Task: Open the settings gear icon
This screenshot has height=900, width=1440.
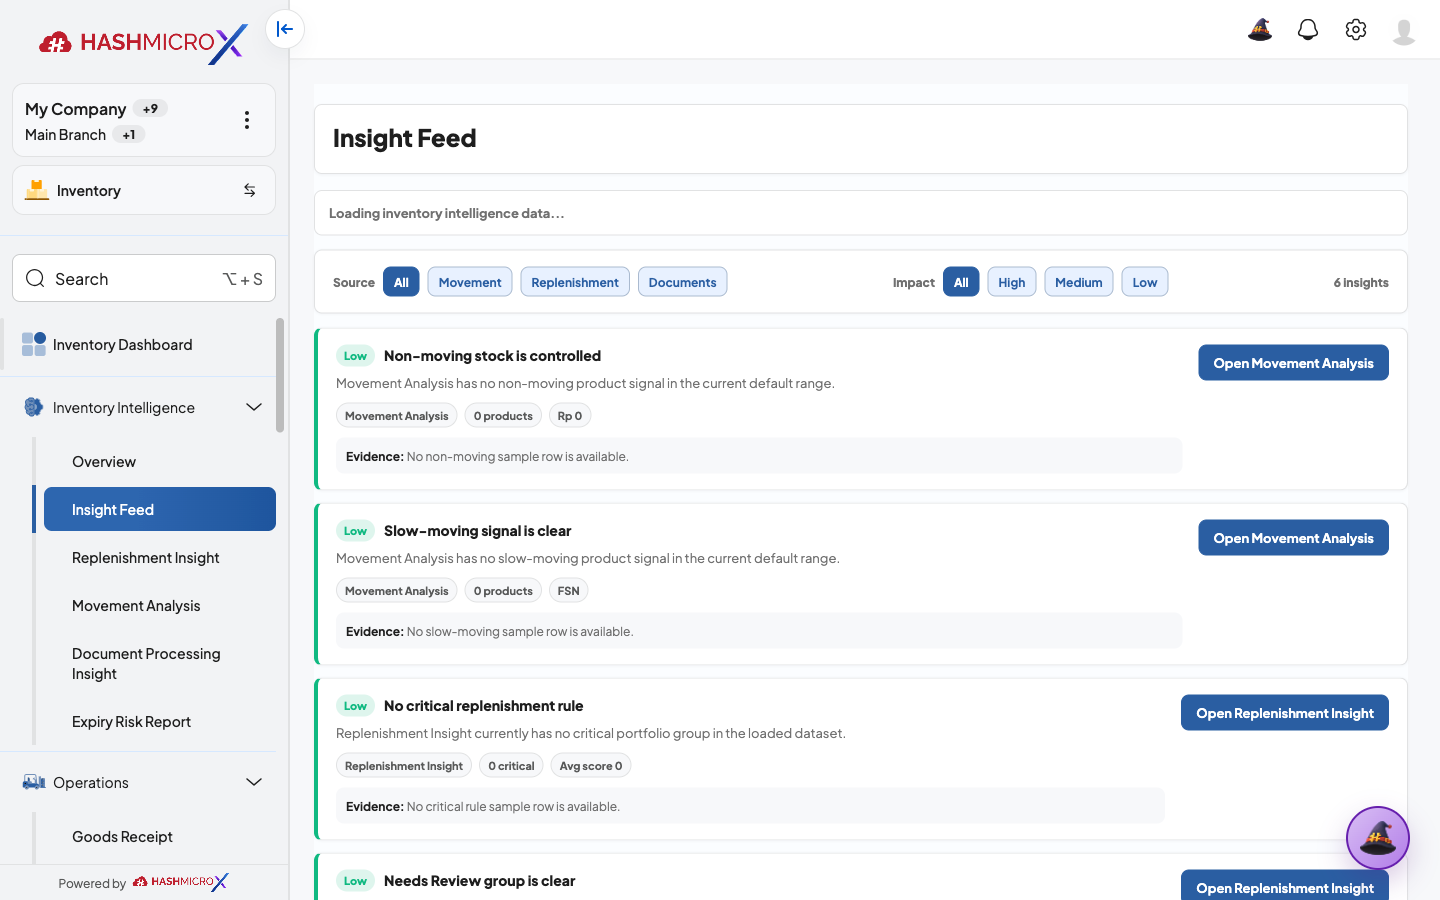Action: pyautogui.click(x=1356, y=30)
